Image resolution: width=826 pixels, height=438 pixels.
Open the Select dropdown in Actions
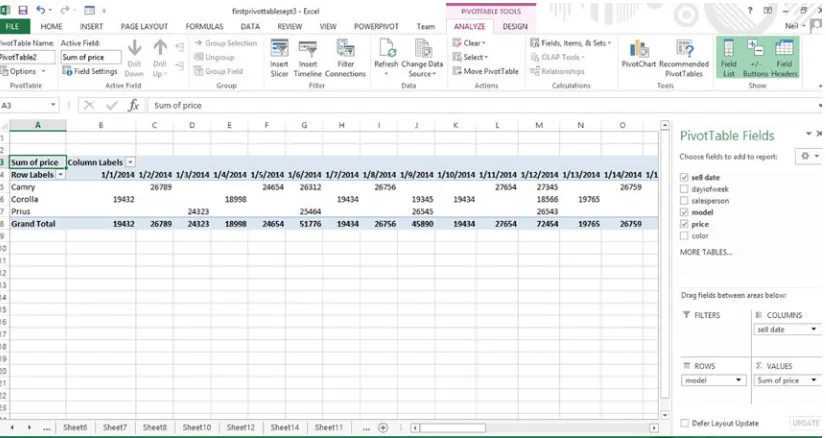[x=470, y=57]
